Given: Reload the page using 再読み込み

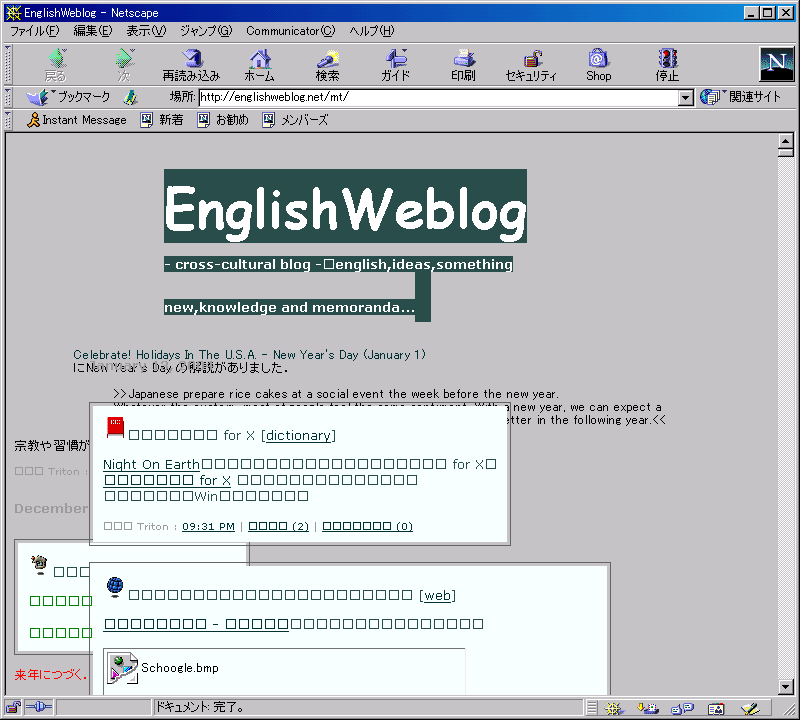Looking at the screenshot, I should click(191, 65).
